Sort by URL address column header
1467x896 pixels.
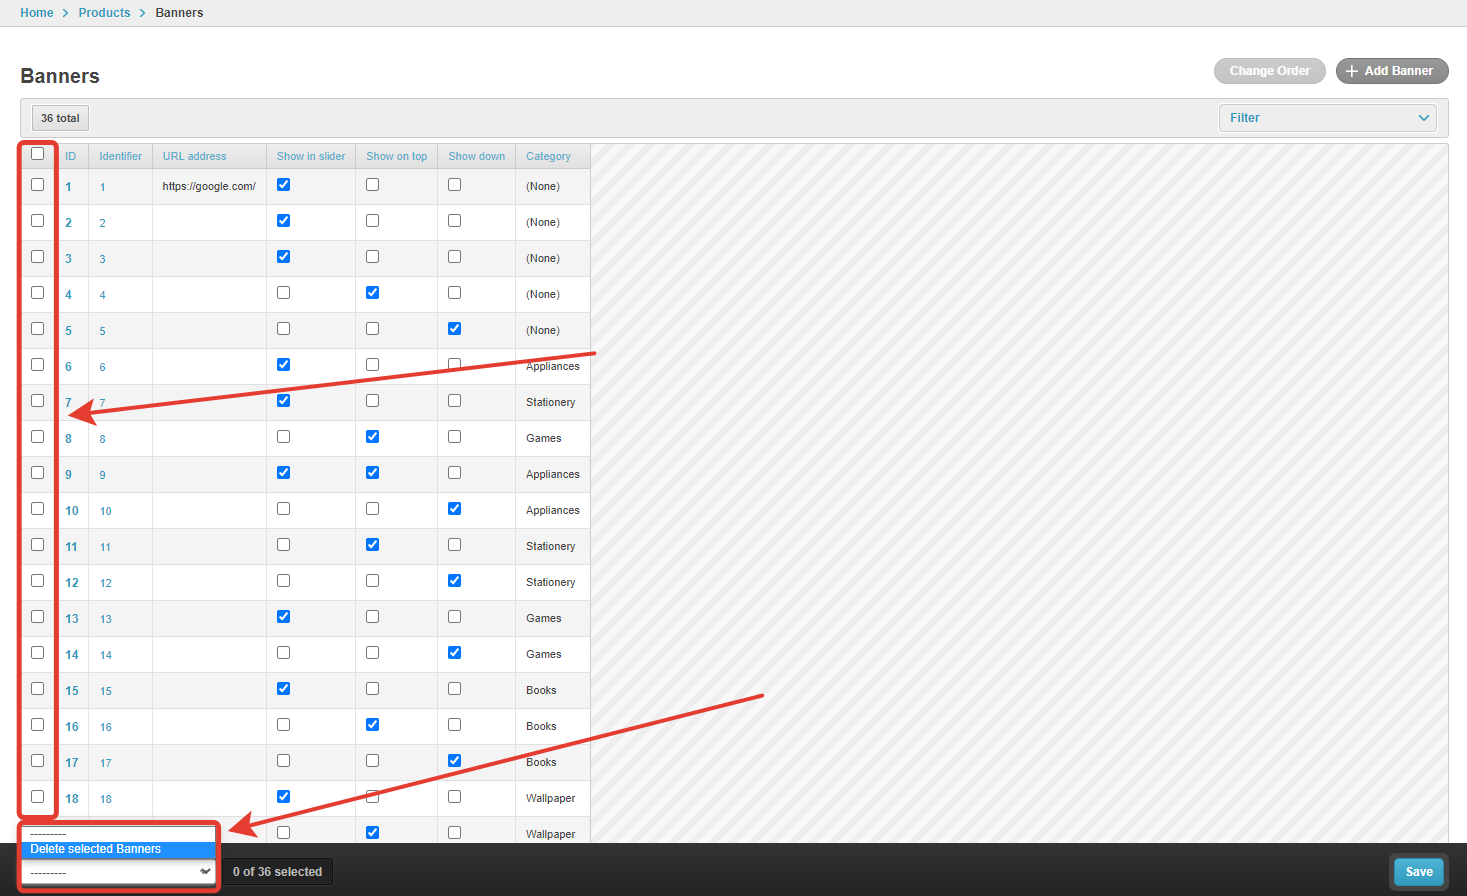pos(194,156)
